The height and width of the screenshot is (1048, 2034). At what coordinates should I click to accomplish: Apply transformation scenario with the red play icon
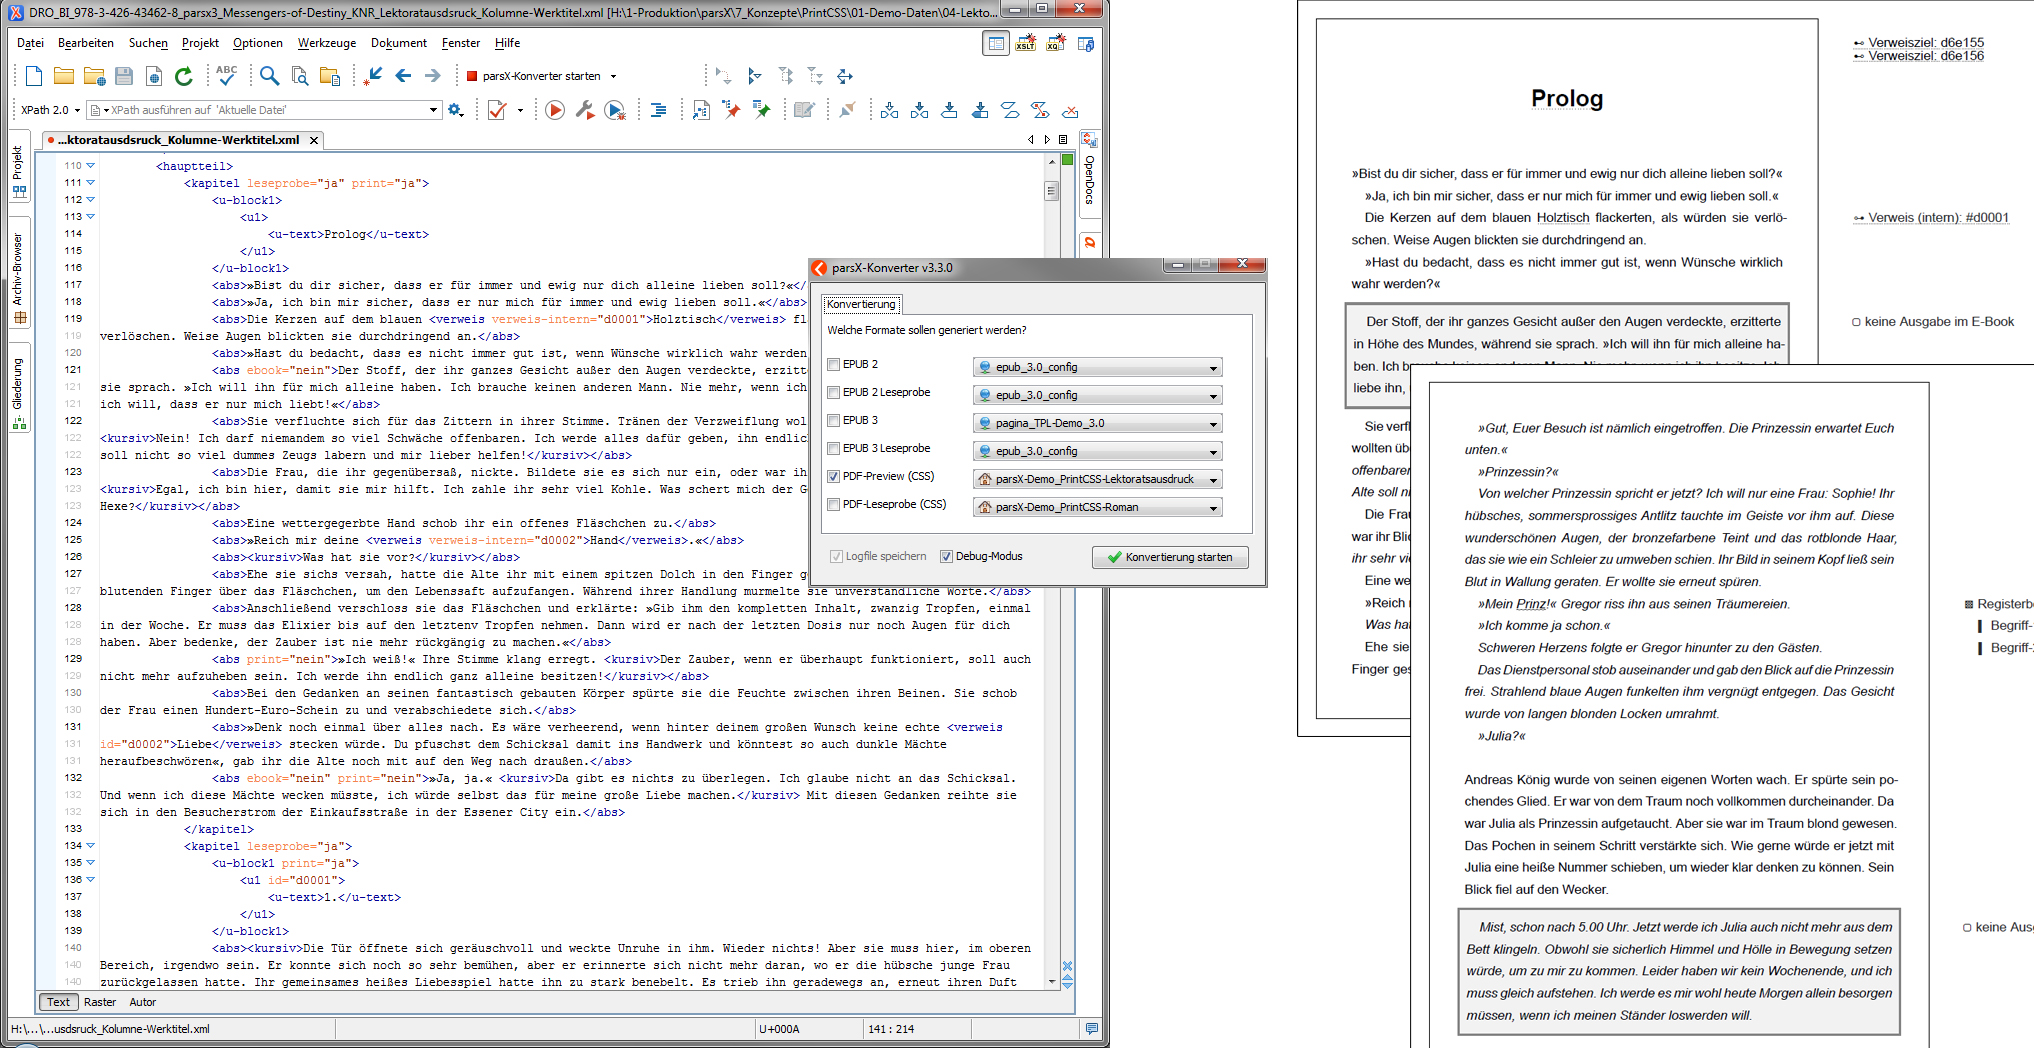coord(555,110)
